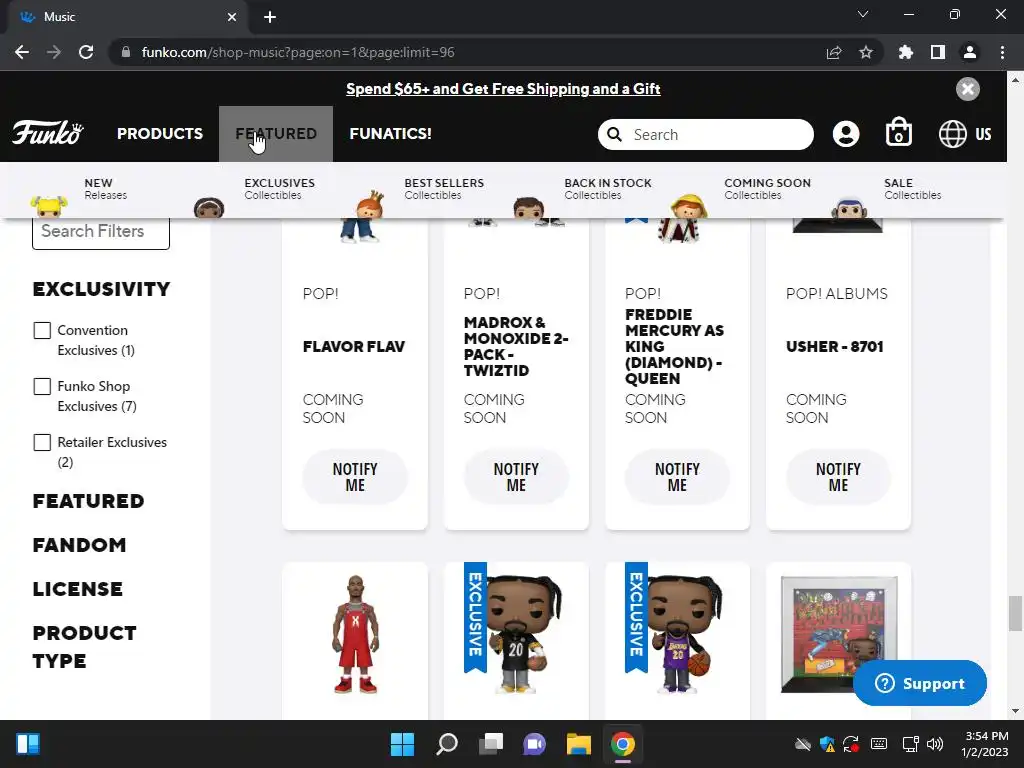1024x768 pixels.
Task: Open the tab search chevron in Chrome title bar
Action: [x=863, y=14]
